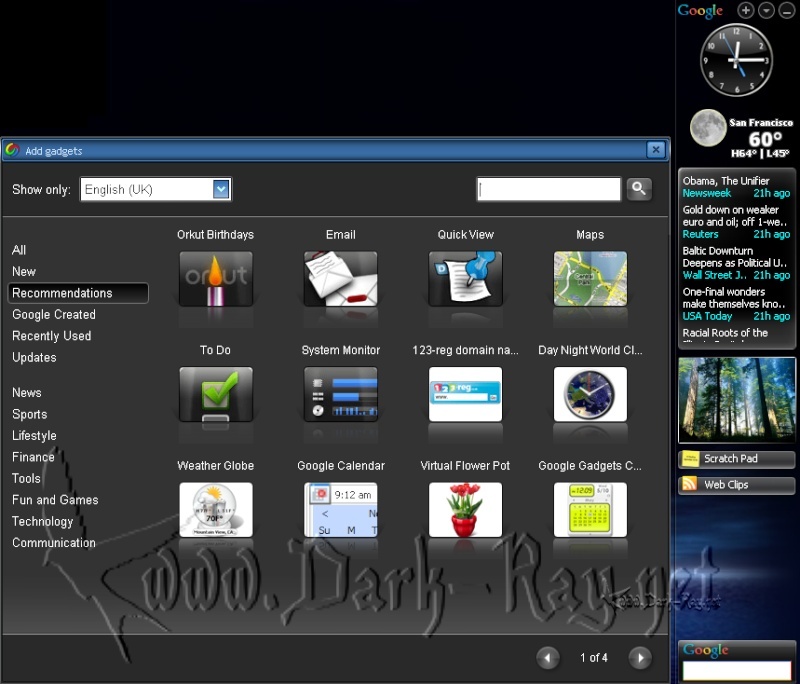Browse the Sports category
Image resolution: width=800 pixels, height=684 pixels.
click(x=30, y=414)
